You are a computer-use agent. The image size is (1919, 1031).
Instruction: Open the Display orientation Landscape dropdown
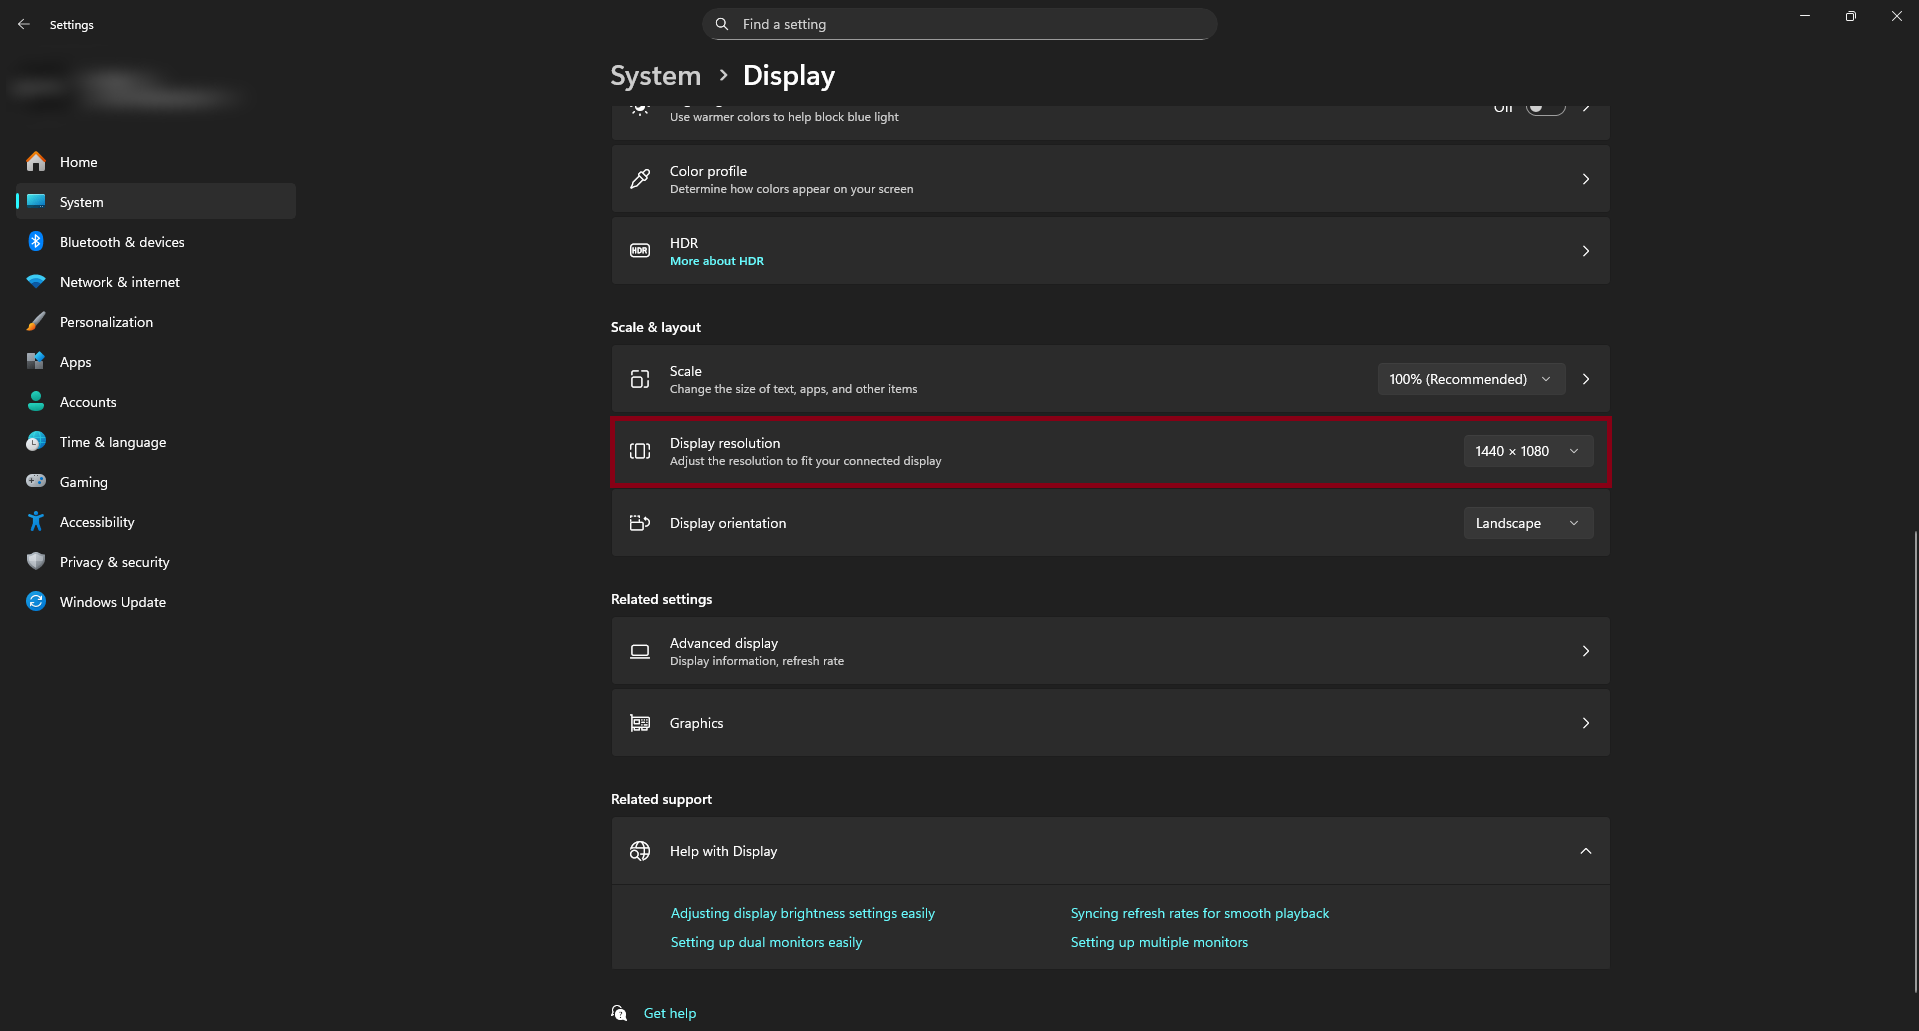click(x=1527, y=523)
